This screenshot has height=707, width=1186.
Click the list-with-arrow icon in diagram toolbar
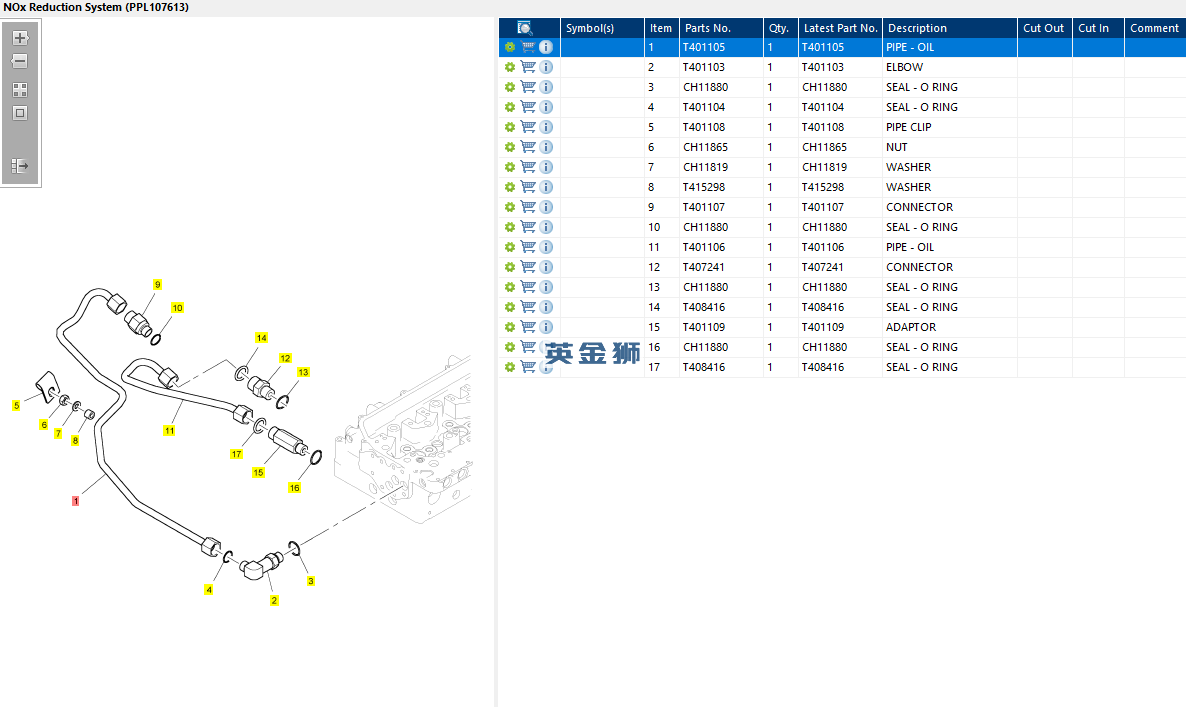[20, 166]
